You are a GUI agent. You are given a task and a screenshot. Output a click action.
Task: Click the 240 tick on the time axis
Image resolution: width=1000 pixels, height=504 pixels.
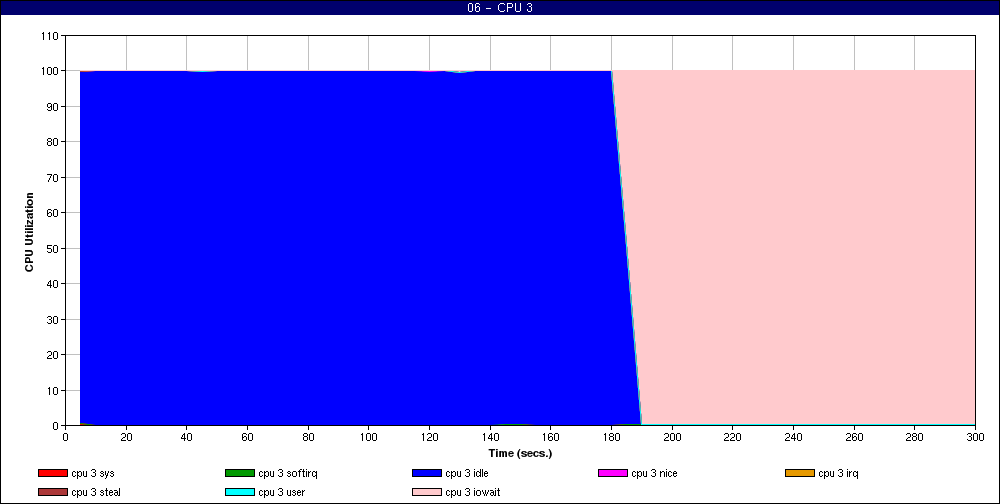(793, 438)
